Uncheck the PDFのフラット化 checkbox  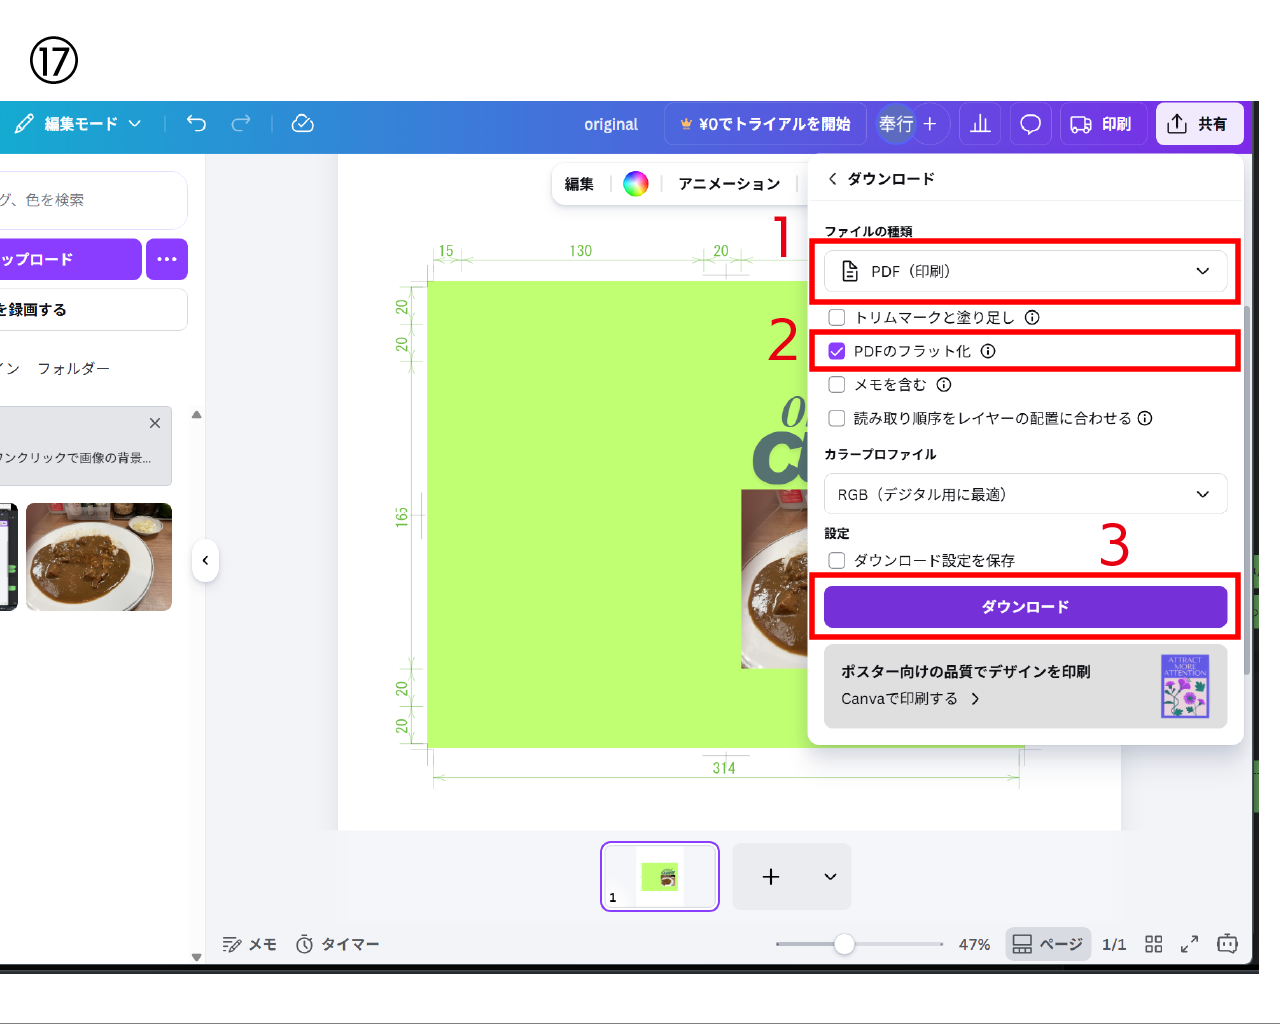click(x=837, y=351)
